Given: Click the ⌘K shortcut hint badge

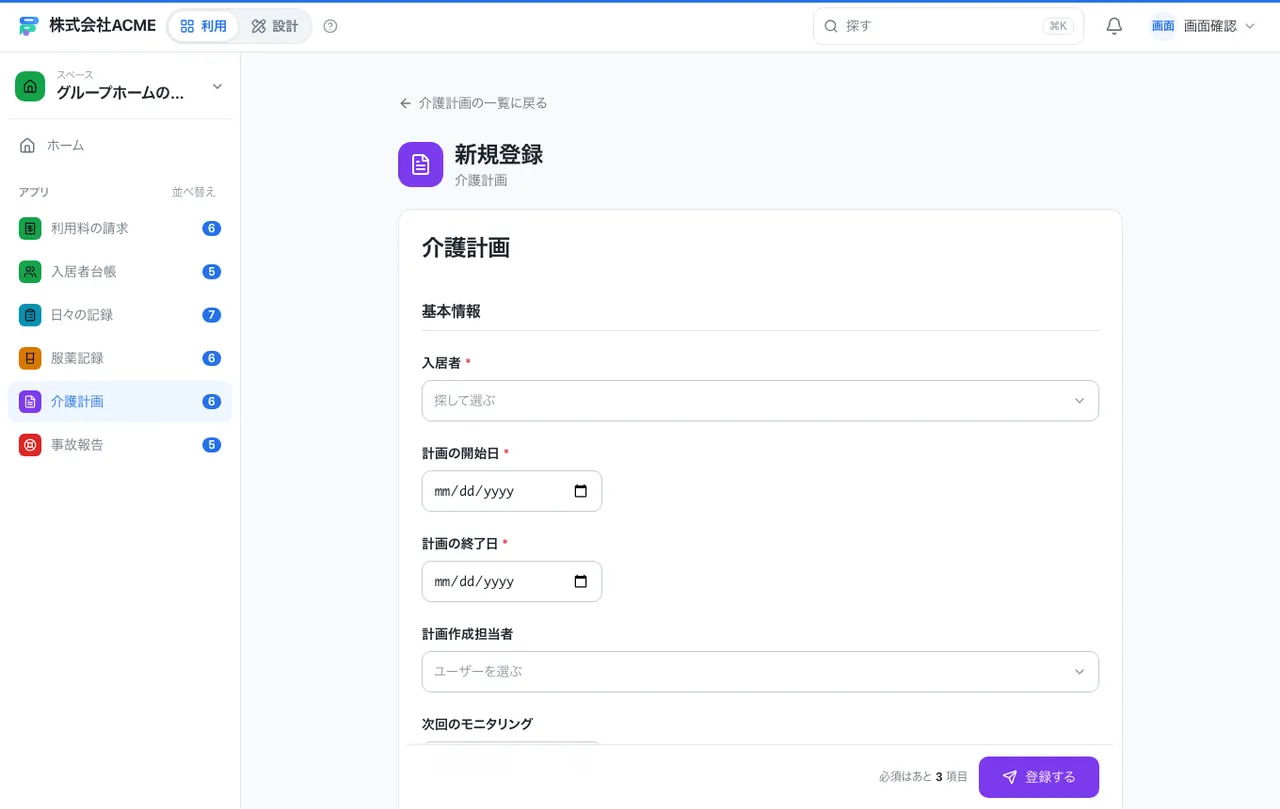Looking at the screenshot, I should (1058, 26).
